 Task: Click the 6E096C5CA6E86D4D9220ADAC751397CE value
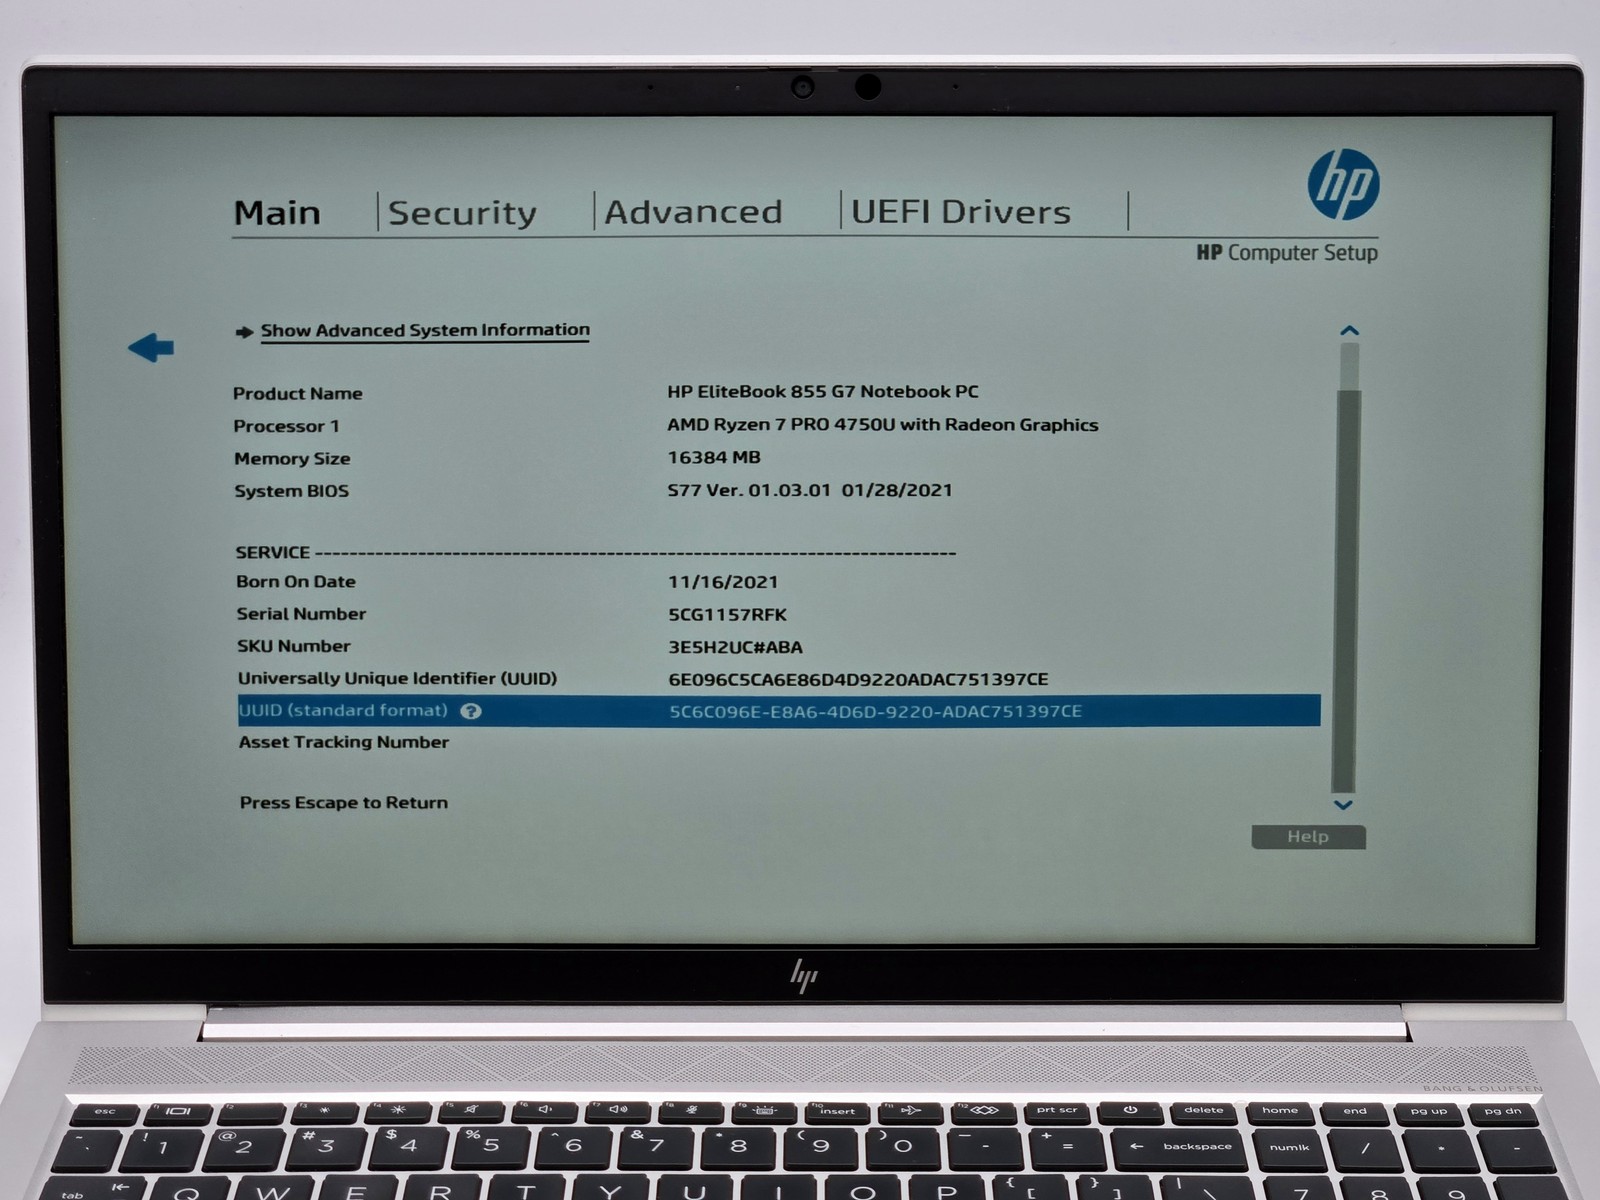coord(858,679)
